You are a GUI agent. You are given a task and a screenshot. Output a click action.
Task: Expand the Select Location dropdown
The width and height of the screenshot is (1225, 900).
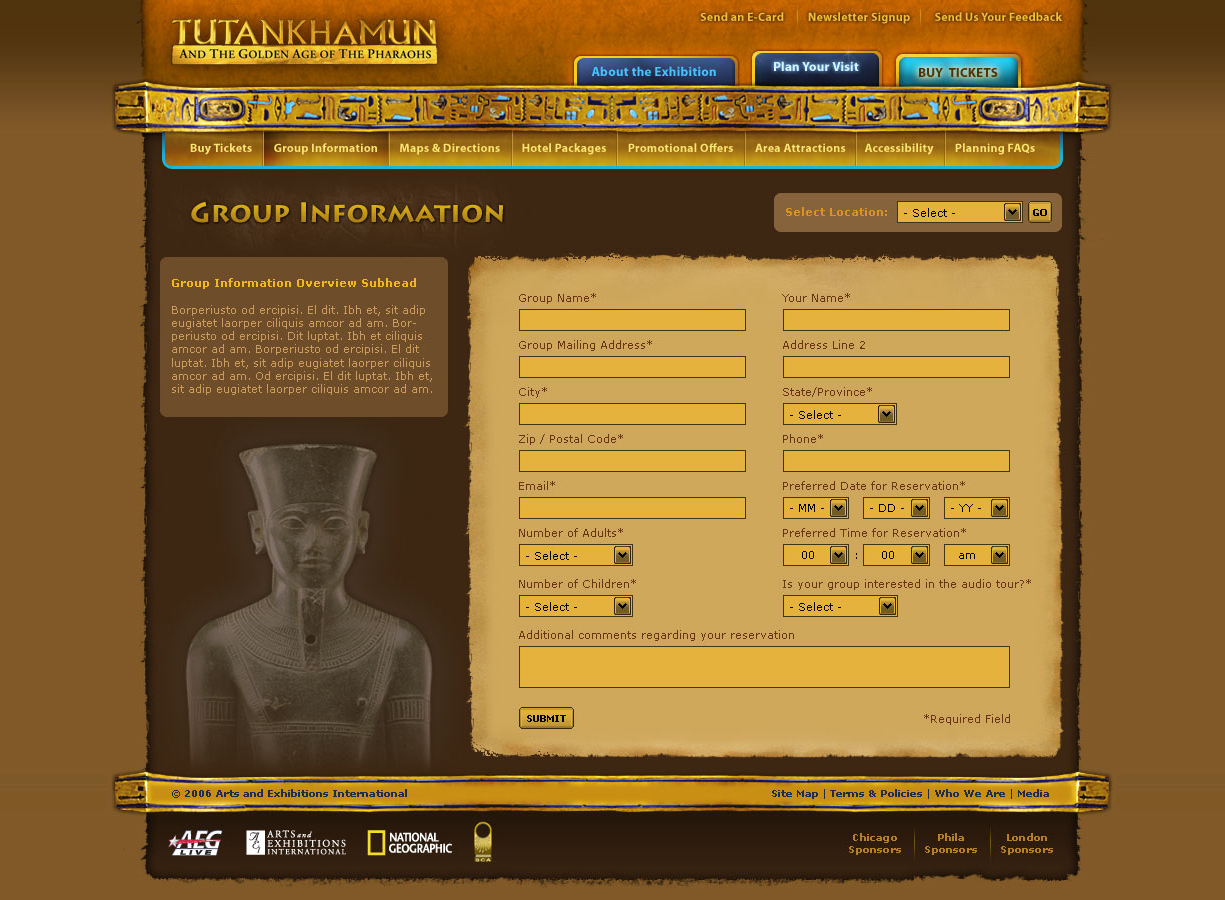[x=959, y=212]
